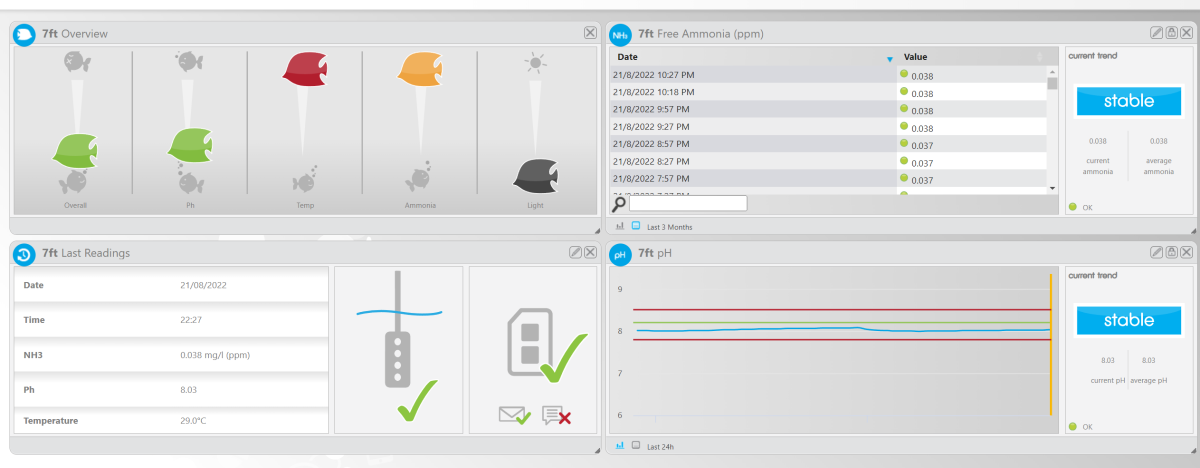Select the 21/8/2022 9:27 PM row
Viewport: 1200px width, 468px height.
click(828, 127)
